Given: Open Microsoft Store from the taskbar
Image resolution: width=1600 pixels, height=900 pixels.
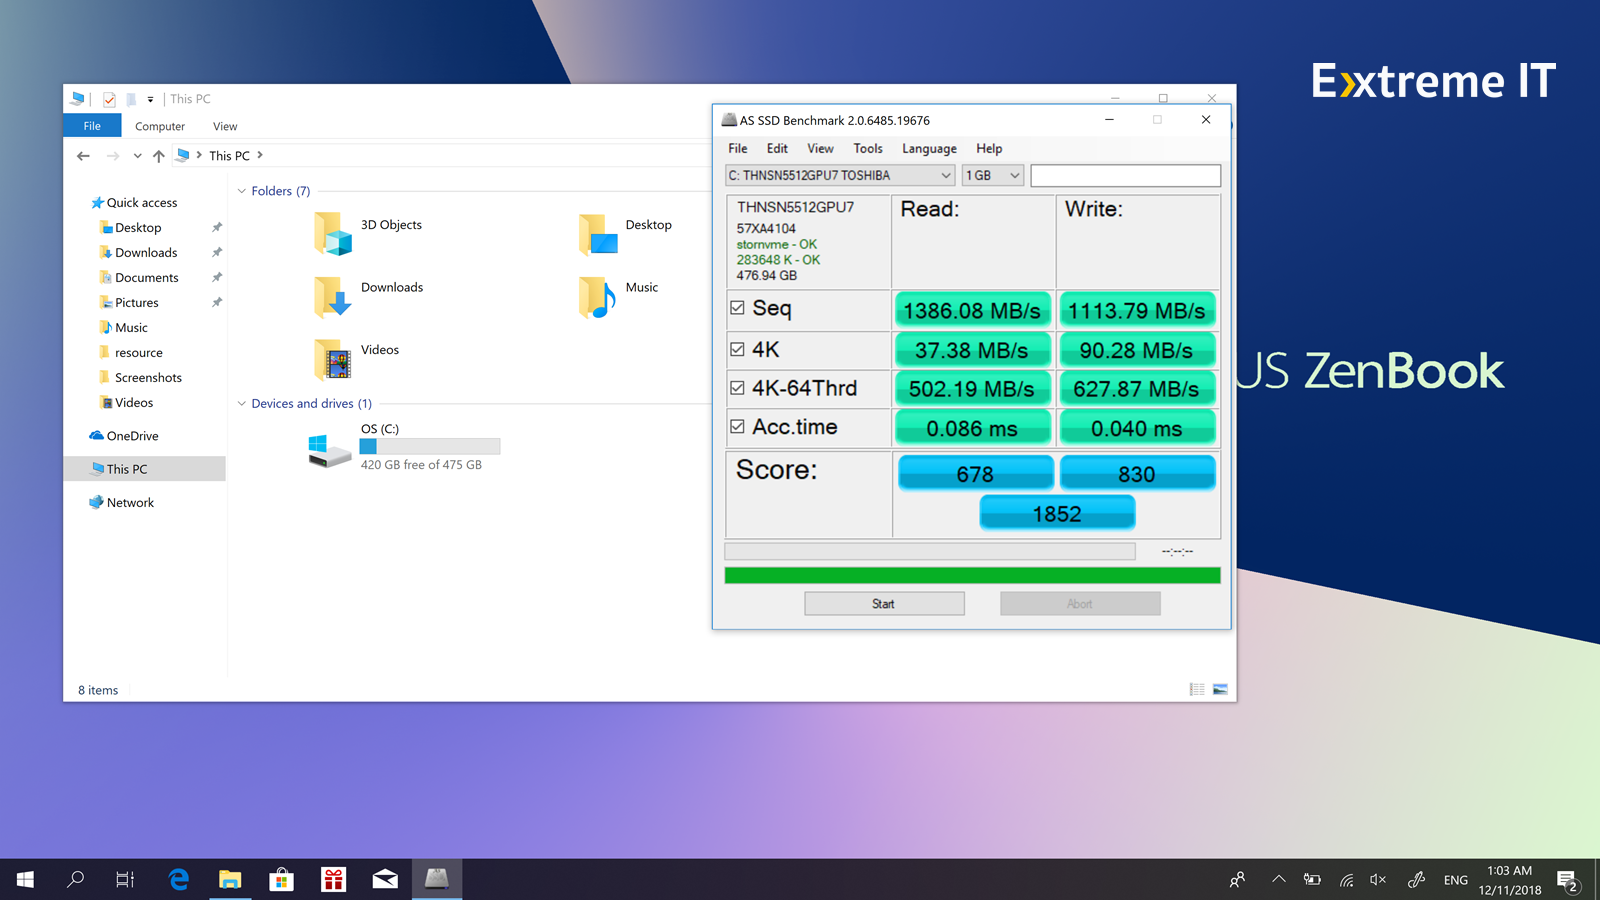Looking at the screenshot, I should pos(282,879).
